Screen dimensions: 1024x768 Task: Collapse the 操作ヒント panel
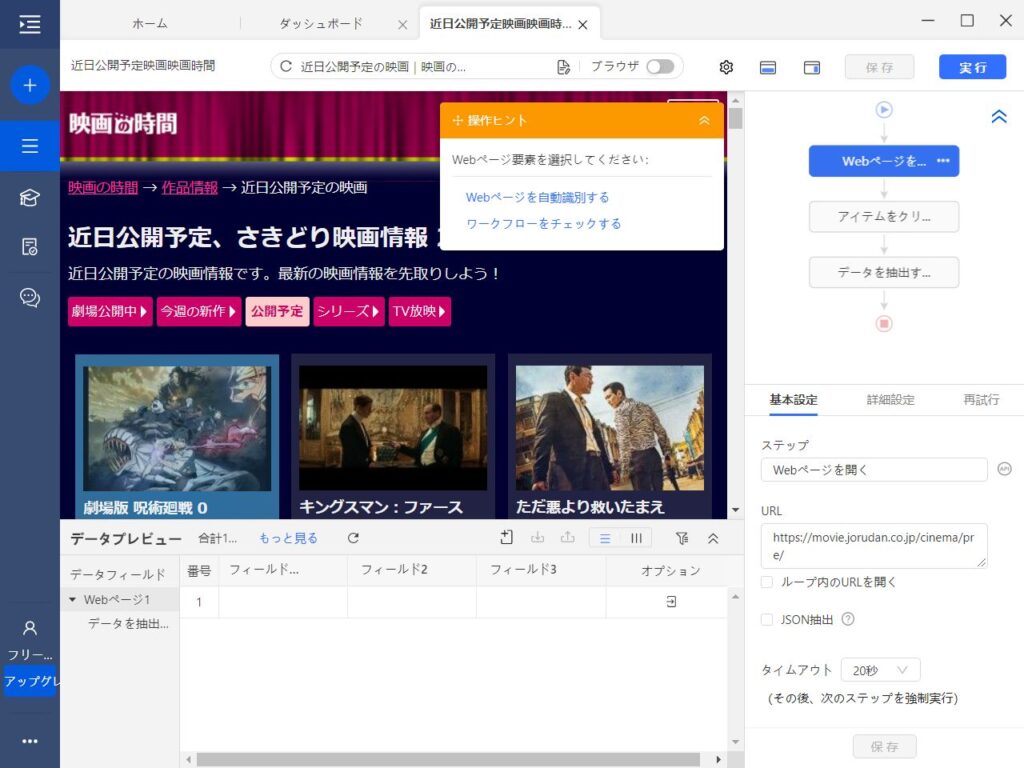(x=704, y=120)
